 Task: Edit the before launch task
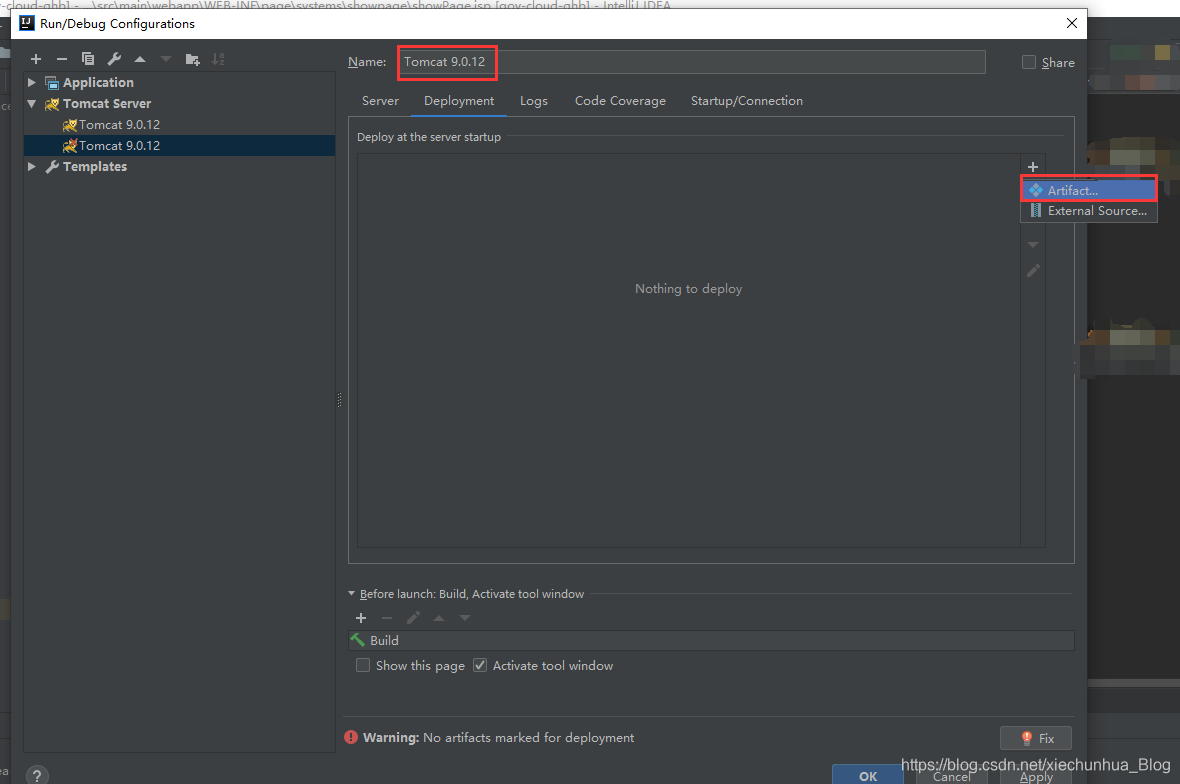[413, 618]
